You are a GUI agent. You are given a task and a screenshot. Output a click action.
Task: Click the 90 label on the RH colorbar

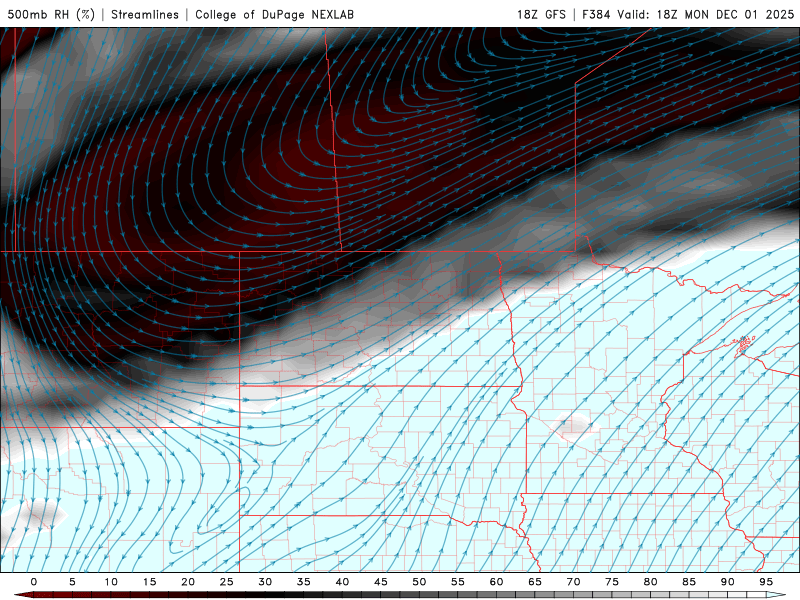point(727,582)
